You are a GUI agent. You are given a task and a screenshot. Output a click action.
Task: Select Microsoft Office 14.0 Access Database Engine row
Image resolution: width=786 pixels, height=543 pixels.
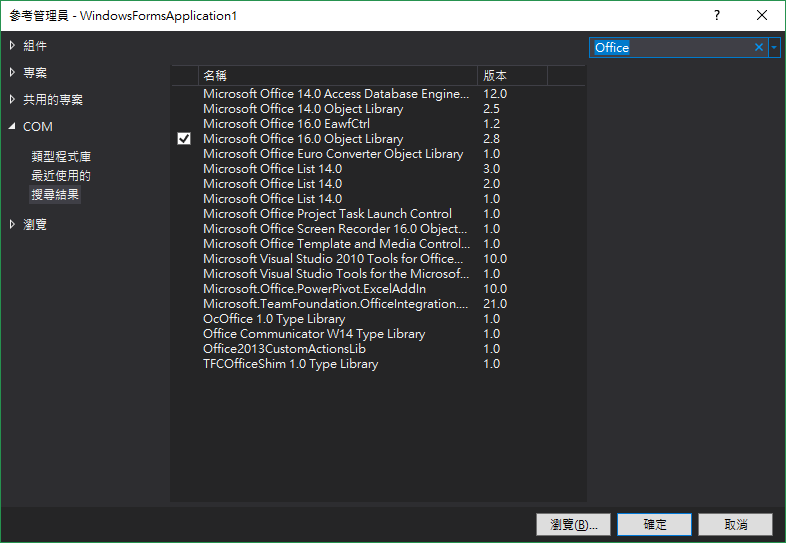coord(378,94)
